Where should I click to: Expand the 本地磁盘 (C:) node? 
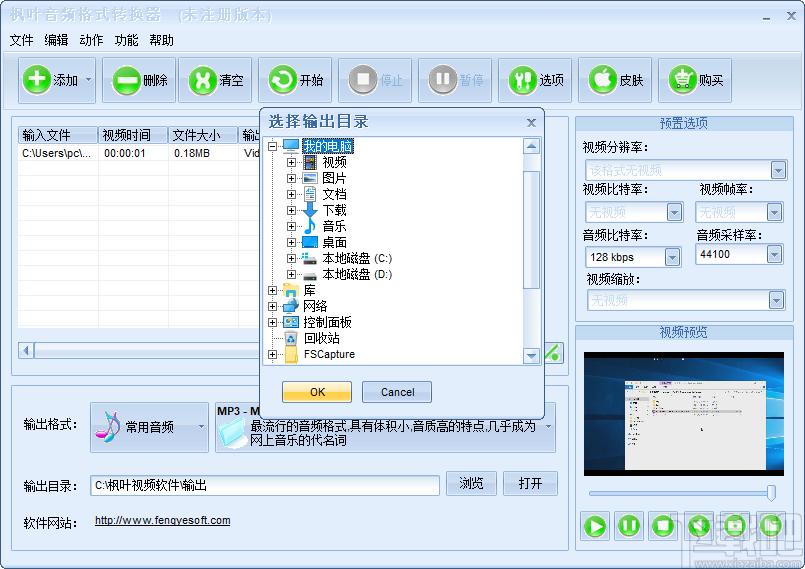[291, 258]
